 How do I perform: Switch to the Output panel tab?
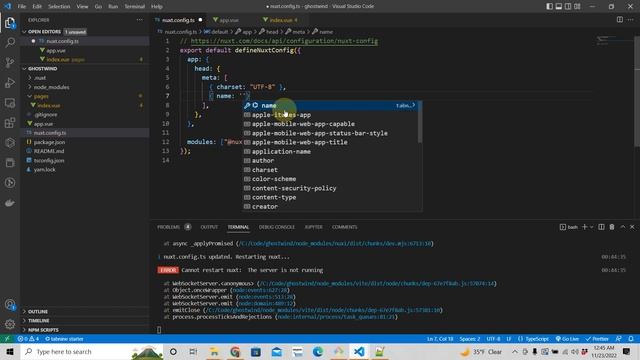click(x=209, y=227)
